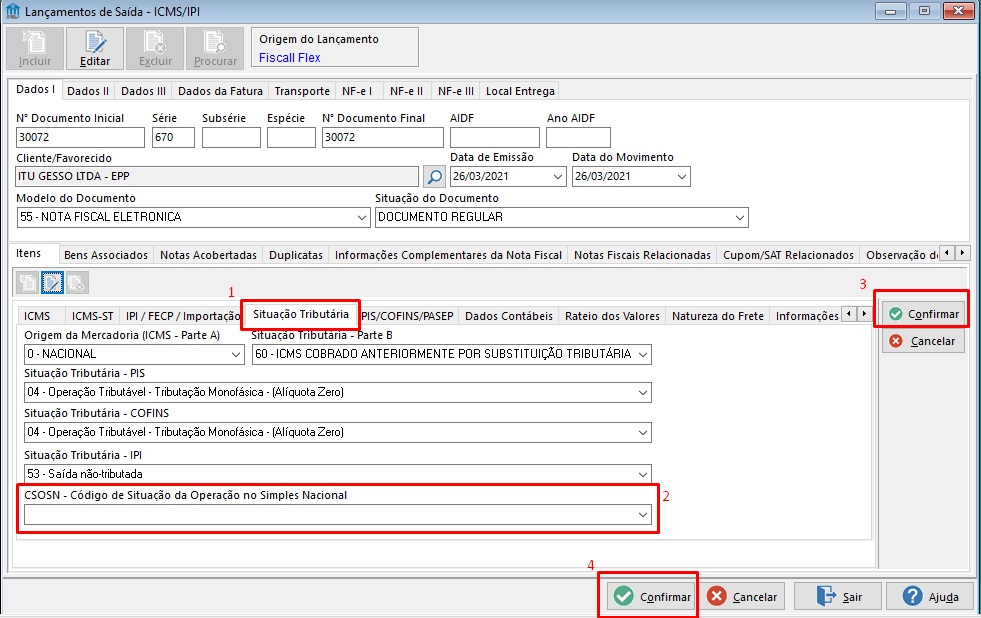
Task: Click the Incluir toolbar button
Action: click(35, 48)
